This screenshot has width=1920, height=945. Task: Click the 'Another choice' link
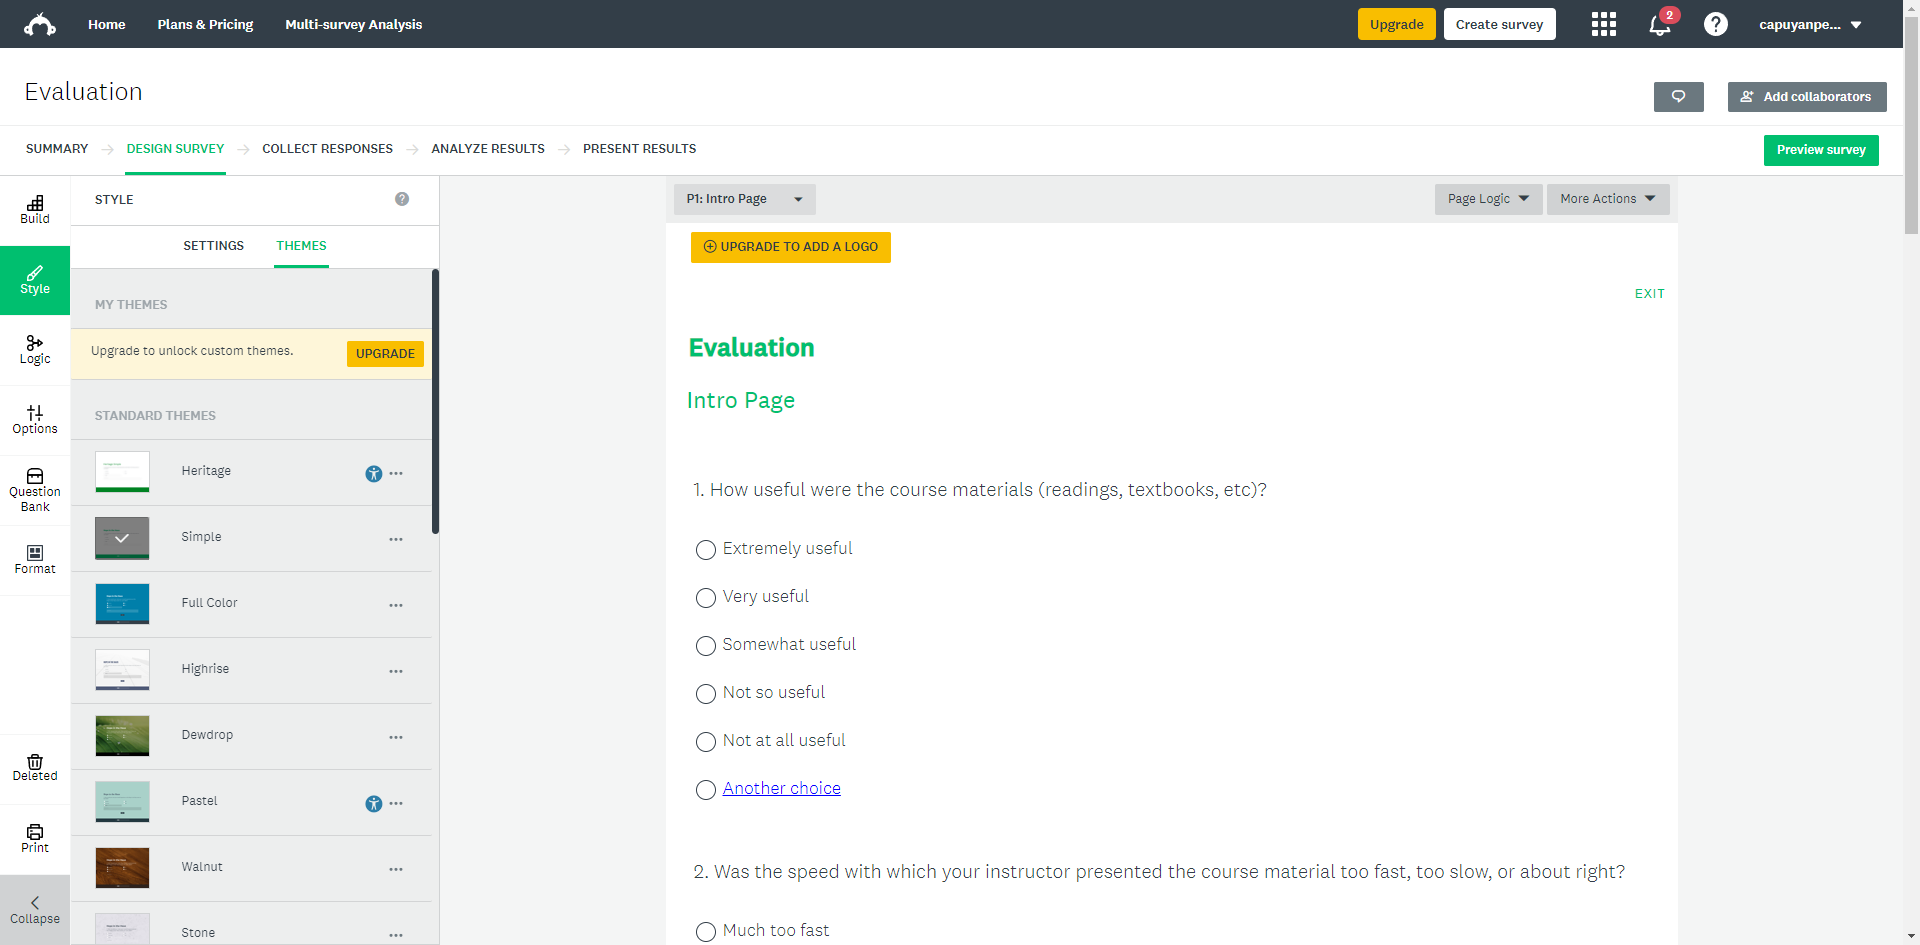coord(781,788)
